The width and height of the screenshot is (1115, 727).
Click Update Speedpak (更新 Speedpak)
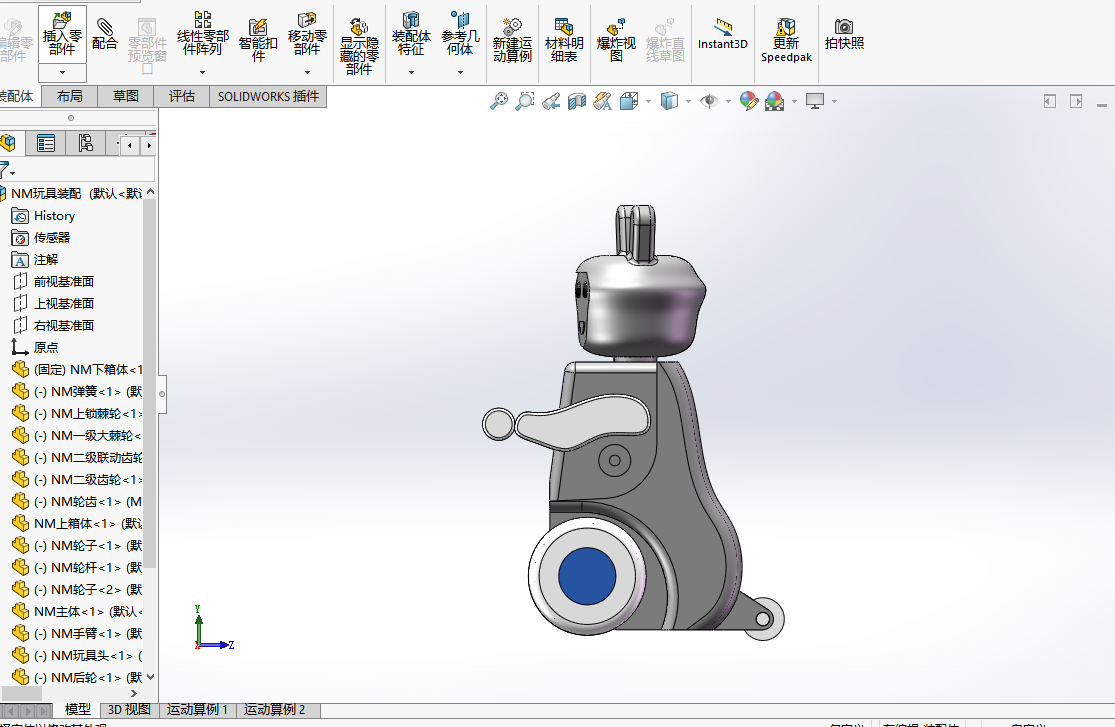click(786, 41)
